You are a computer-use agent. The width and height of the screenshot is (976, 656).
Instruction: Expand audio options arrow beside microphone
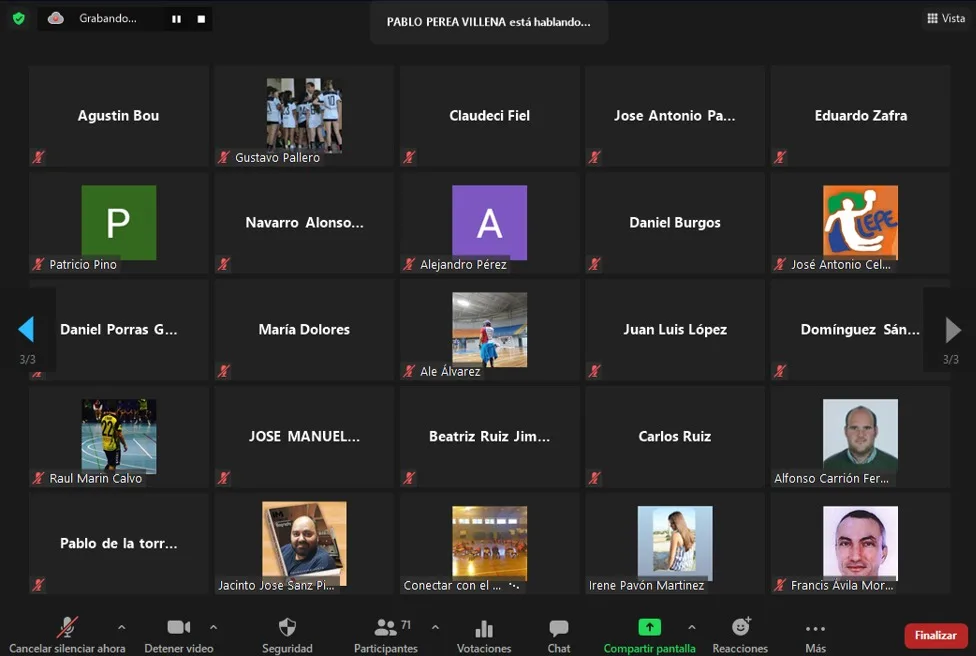122,628
